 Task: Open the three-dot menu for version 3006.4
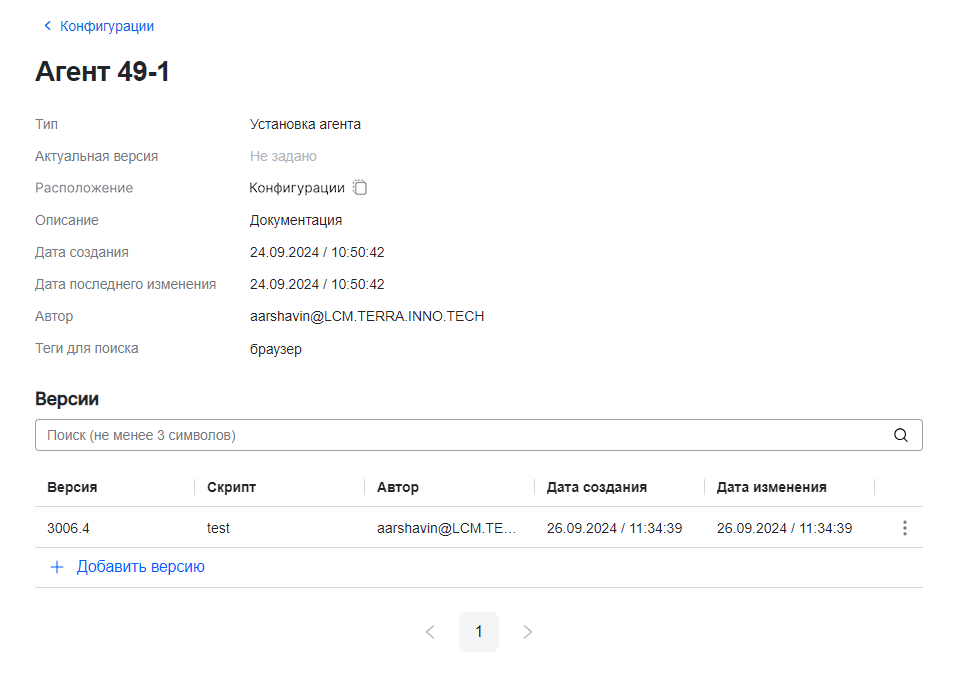click(x=904, y=527)
